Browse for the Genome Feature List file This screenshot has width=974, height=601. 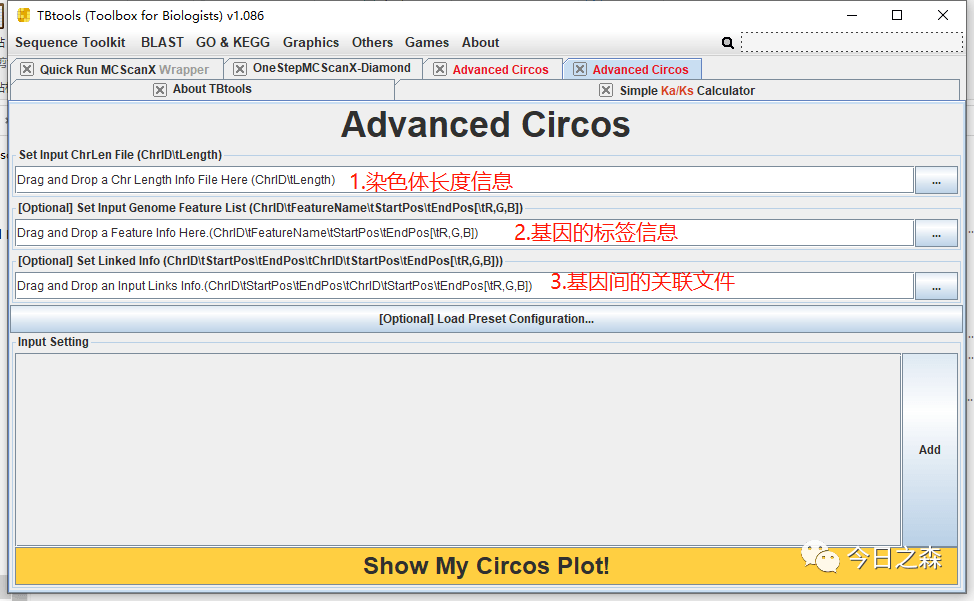point(936,233)
